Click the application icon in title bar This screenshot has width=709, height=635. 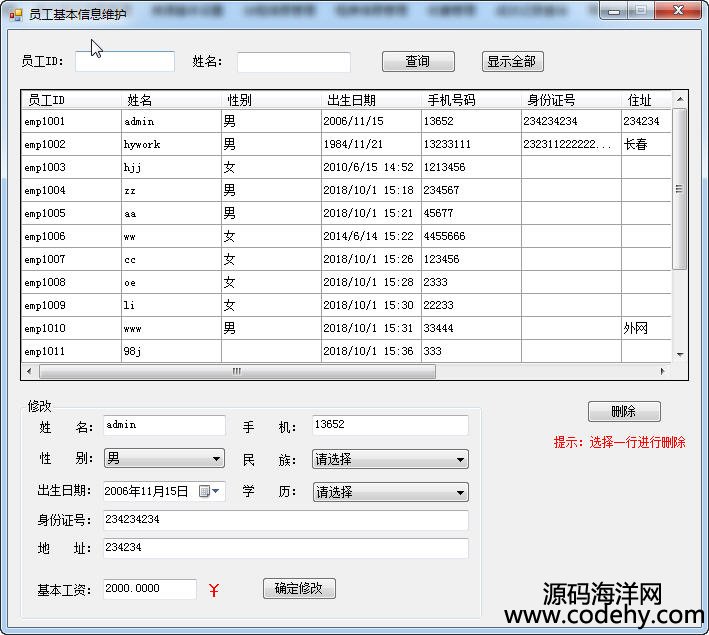[x=15, y=14]
